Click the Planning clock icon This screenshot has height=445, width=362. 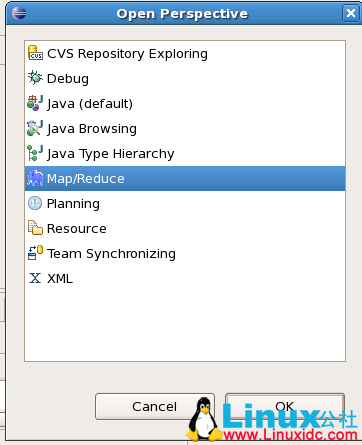[35, 203]
